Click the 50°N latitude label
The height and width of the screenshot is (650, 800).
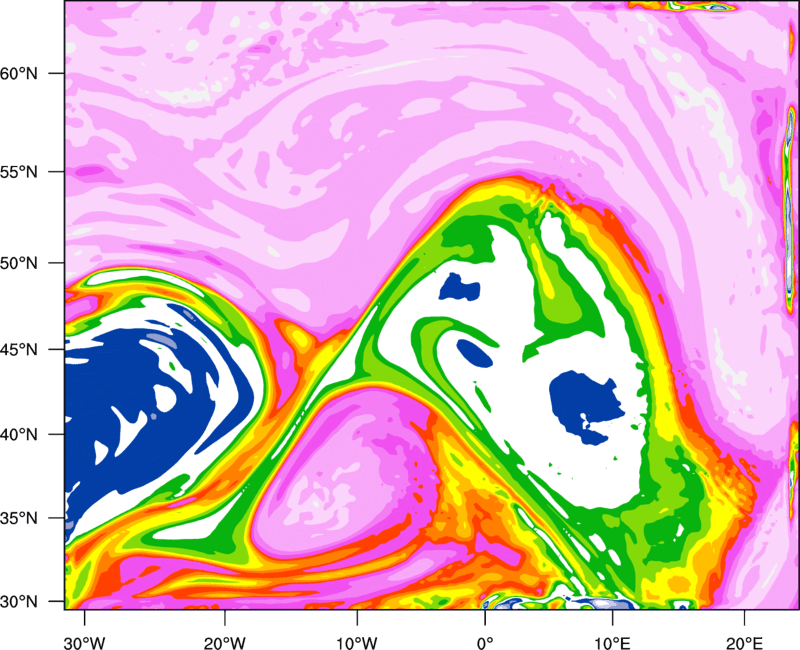click(x=19, y=263)
